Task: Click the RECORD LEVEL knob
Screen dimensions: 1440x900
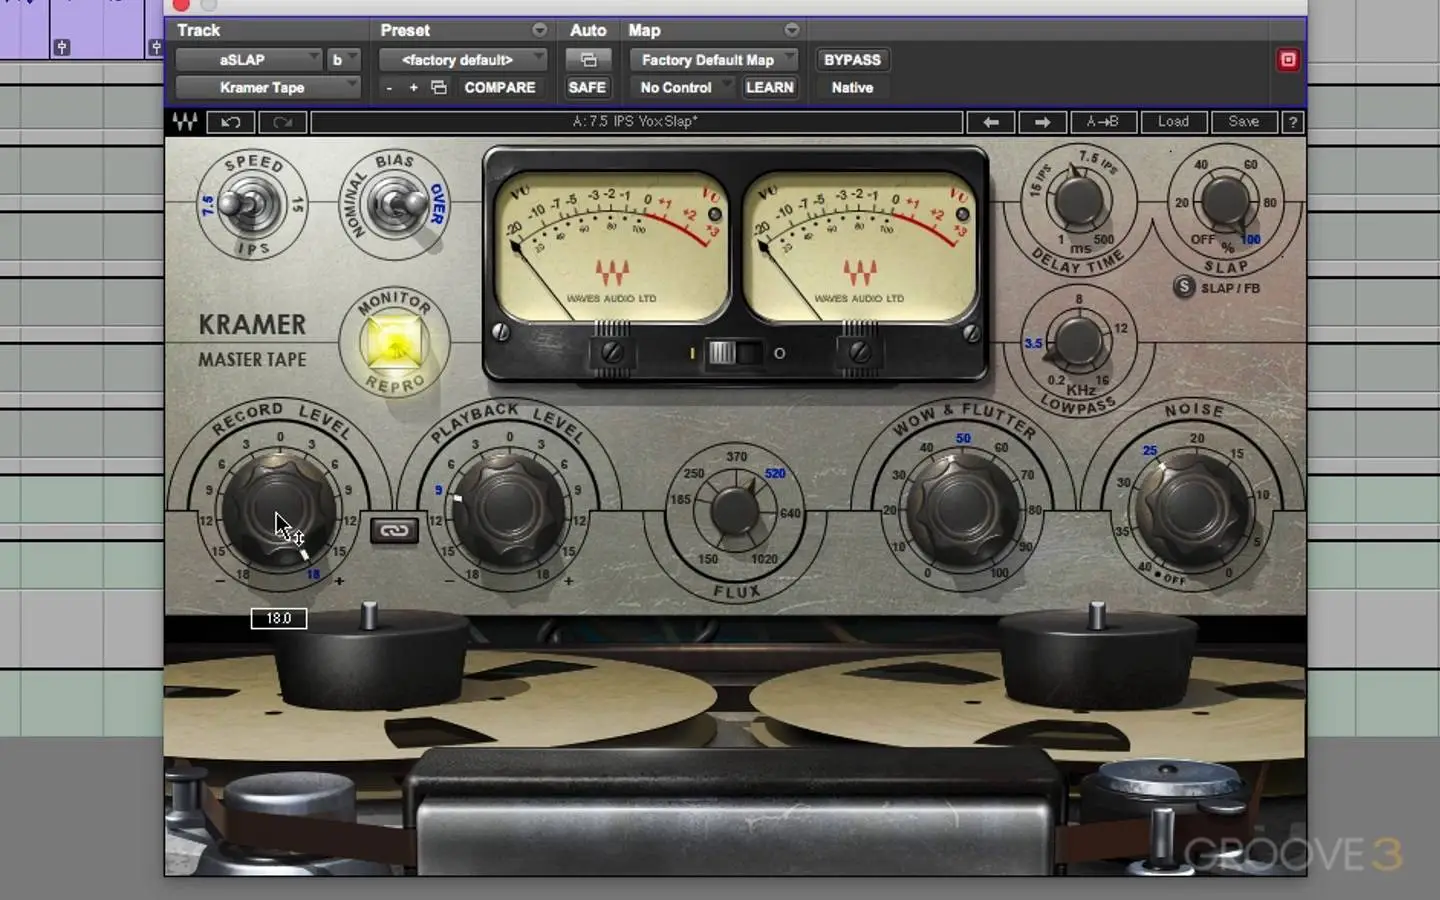Action: [x=279, y=509]
